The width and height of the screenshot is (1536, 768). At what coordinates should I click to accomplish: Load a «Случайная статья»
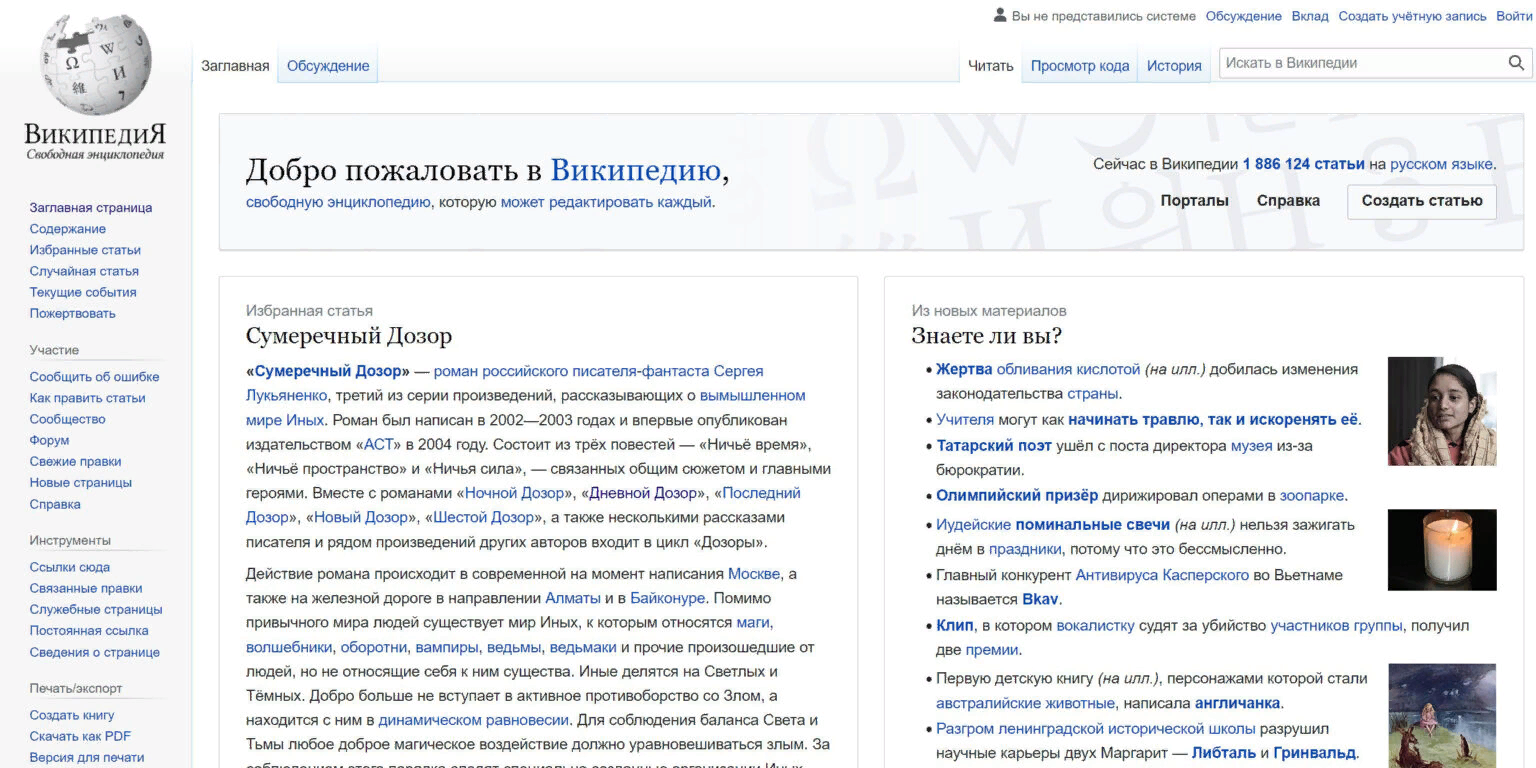84,271
